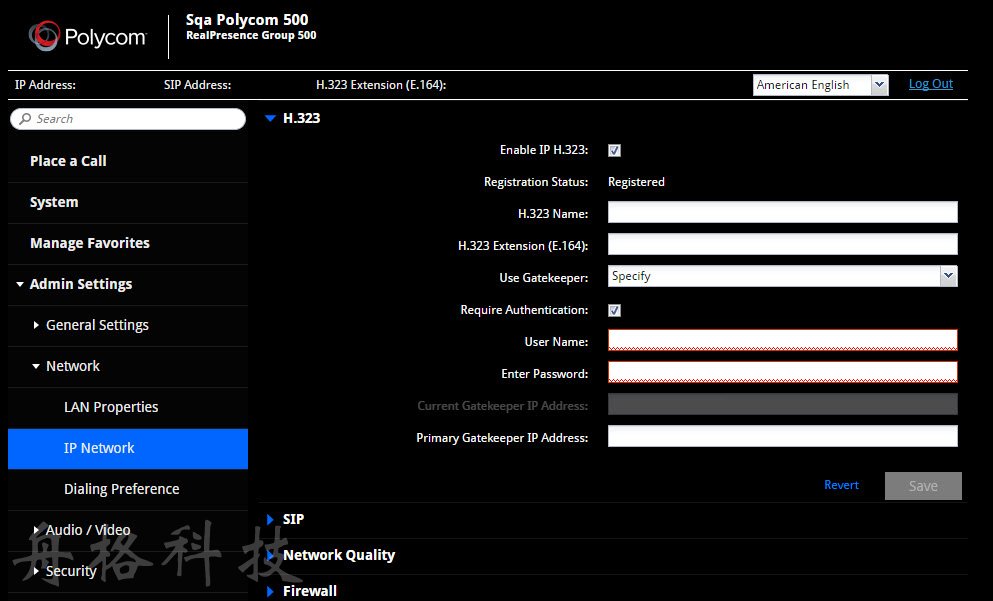The image size is (993, 601).
Task: Click the Save button
Action: [923, 486]
